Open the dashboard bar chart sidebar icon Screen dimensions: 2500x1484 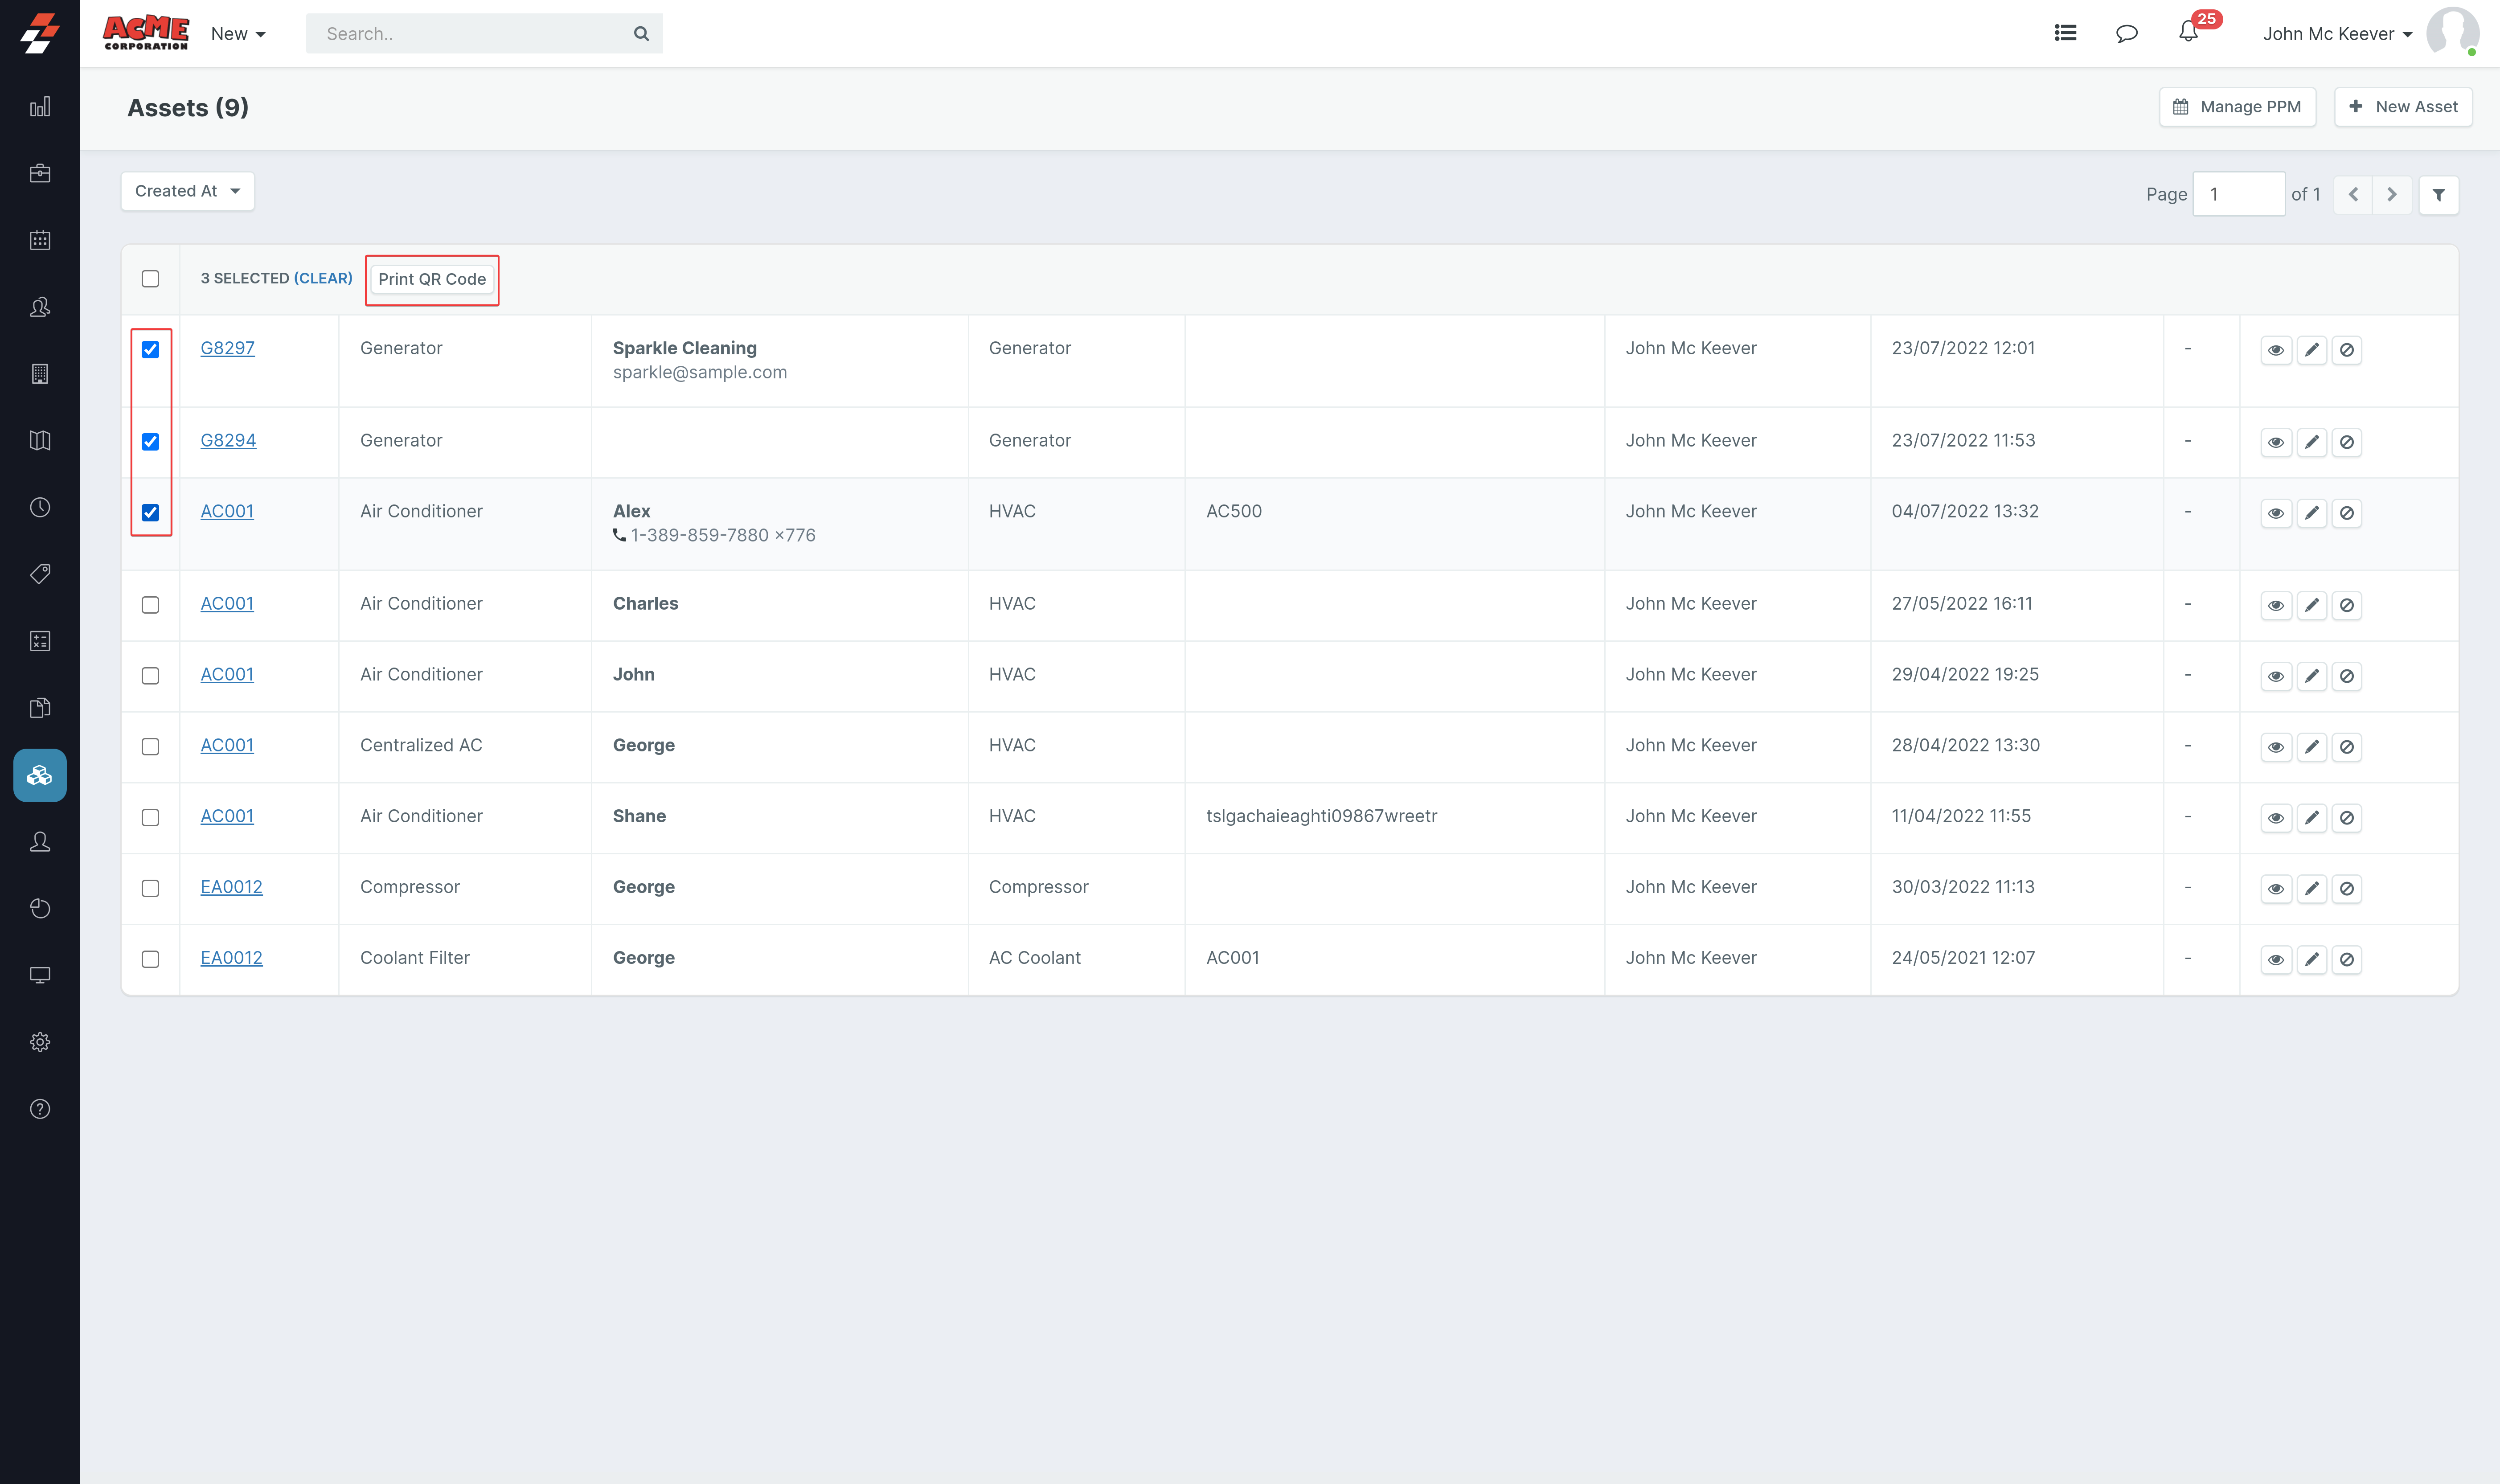click(x=40, y=107)
